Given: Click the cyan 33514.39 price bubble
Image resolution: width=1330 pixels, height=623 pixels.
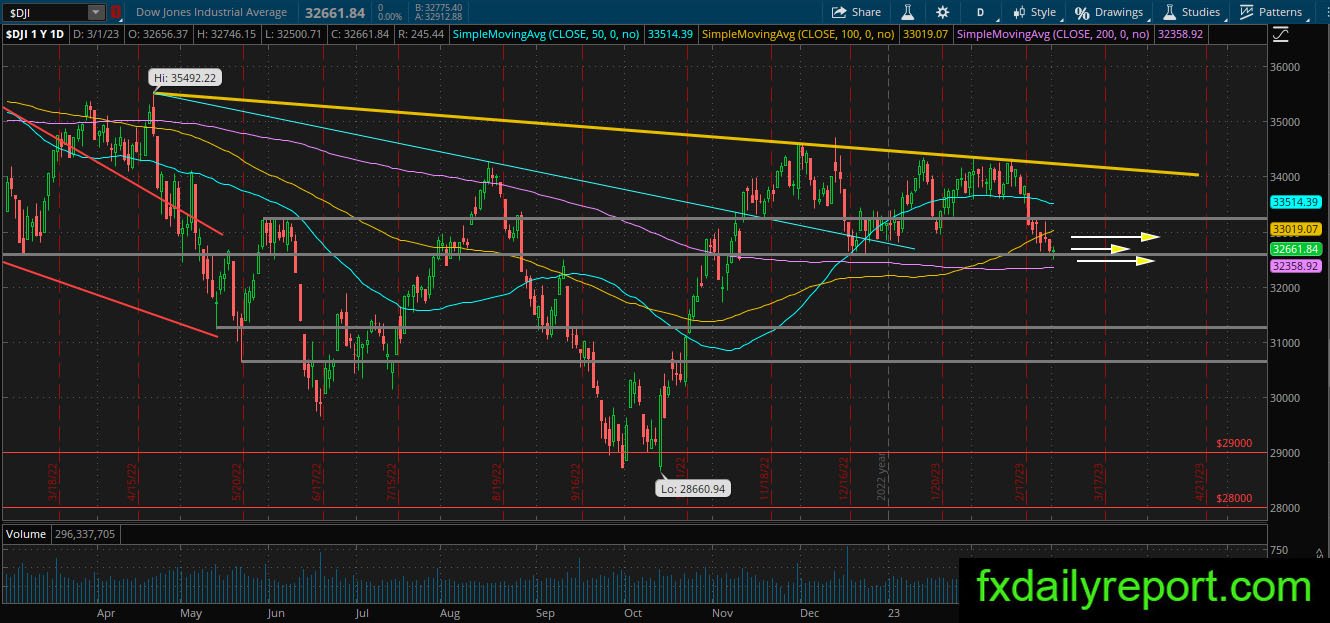Looking at the screenshot, I should tap(1295, 201).
